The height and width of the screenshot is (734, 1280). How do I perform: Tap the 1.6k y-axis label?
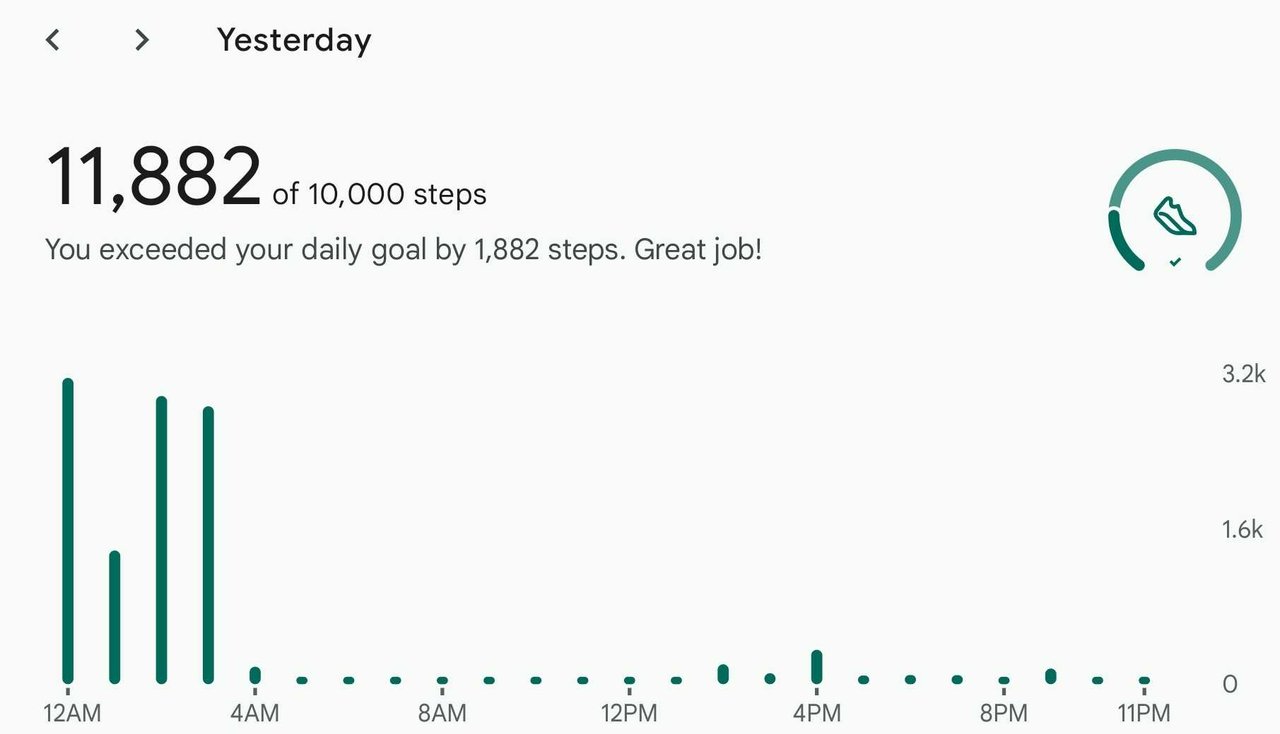pyautogui.click(x=1243, y=530)
